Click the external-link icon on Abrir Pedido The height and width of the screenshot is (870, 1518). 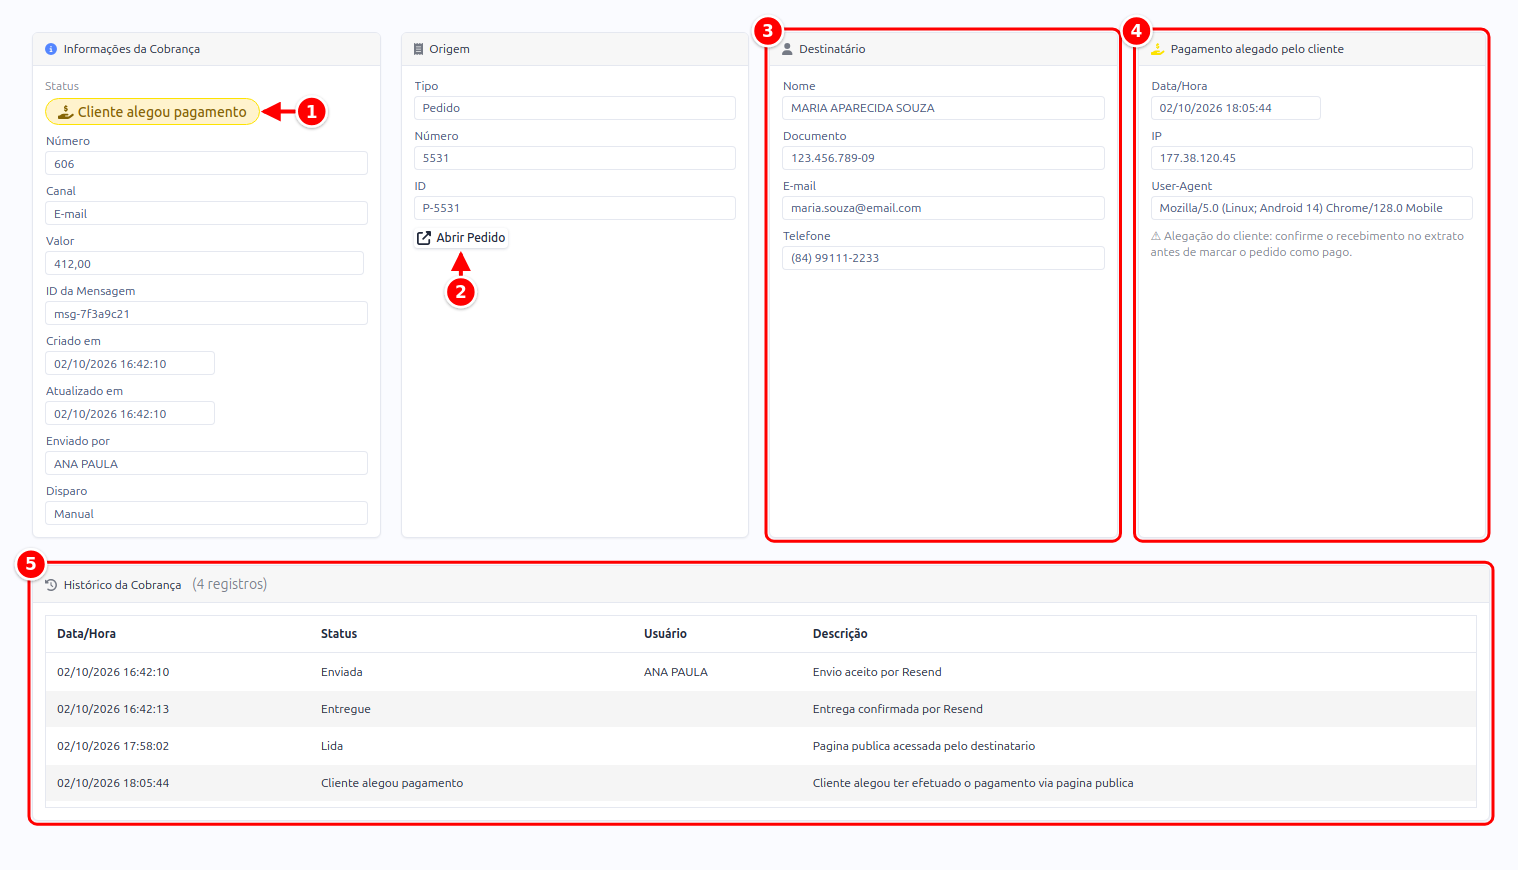[424, 238]
